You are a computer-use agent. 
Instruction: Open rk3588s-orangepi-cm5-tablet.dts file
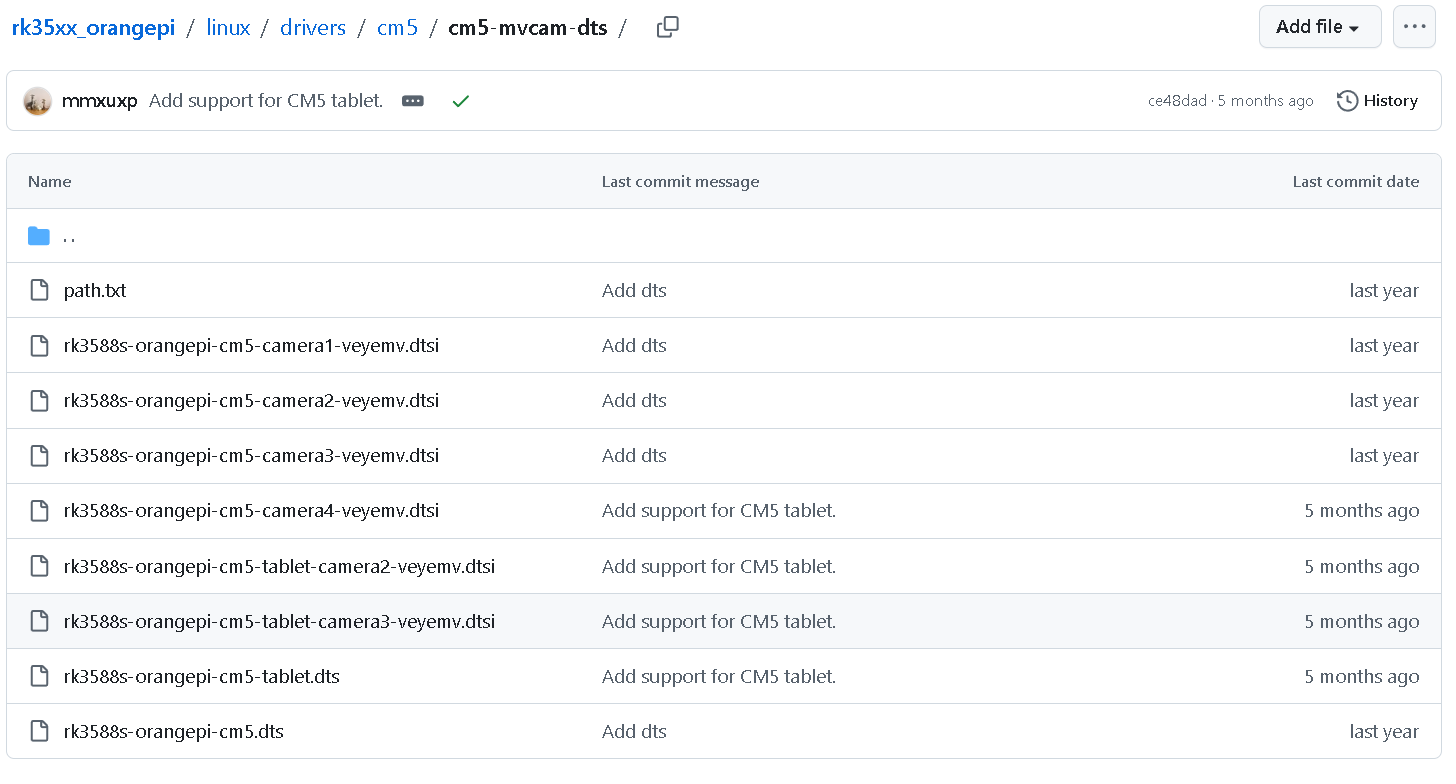point(201,677)
